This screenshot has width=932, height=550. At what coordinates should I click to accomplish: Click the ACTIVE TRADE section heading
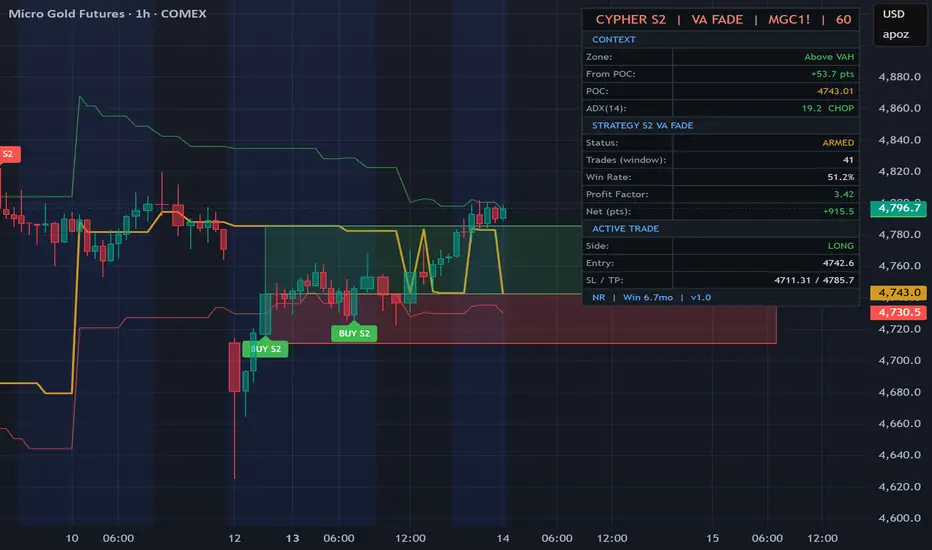tap(625, 229)
